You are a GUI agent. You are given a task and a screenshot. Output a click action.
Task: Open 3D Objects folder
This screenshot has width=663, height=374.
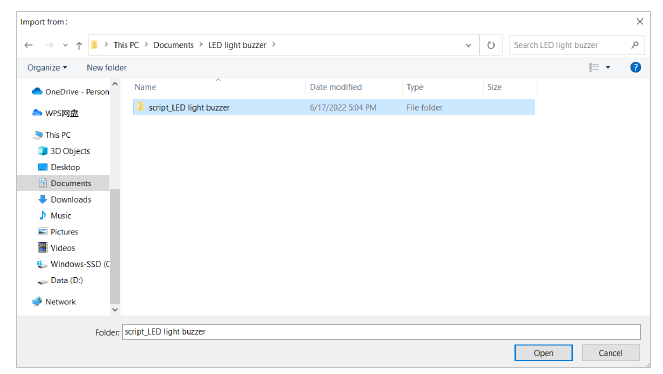pyautogui.click(x=64, y=151)
